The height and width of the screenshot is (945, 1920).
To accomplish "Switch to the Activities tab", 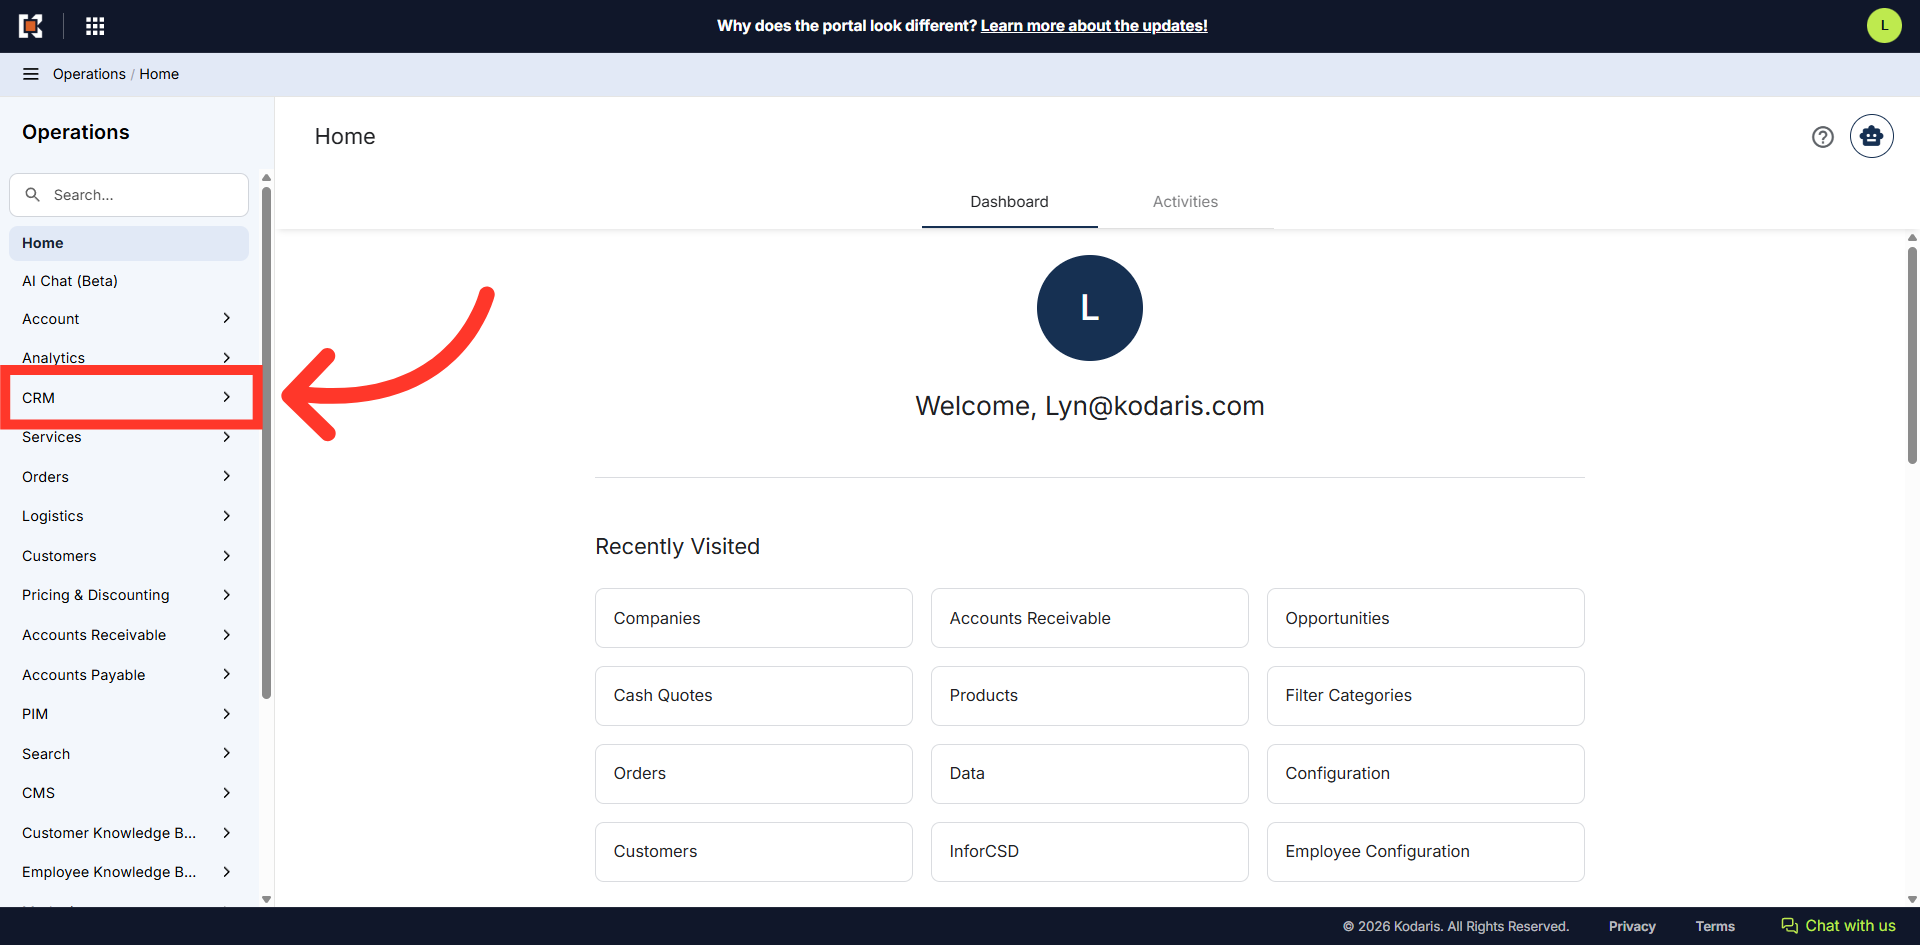I will tap(1185, 202).
